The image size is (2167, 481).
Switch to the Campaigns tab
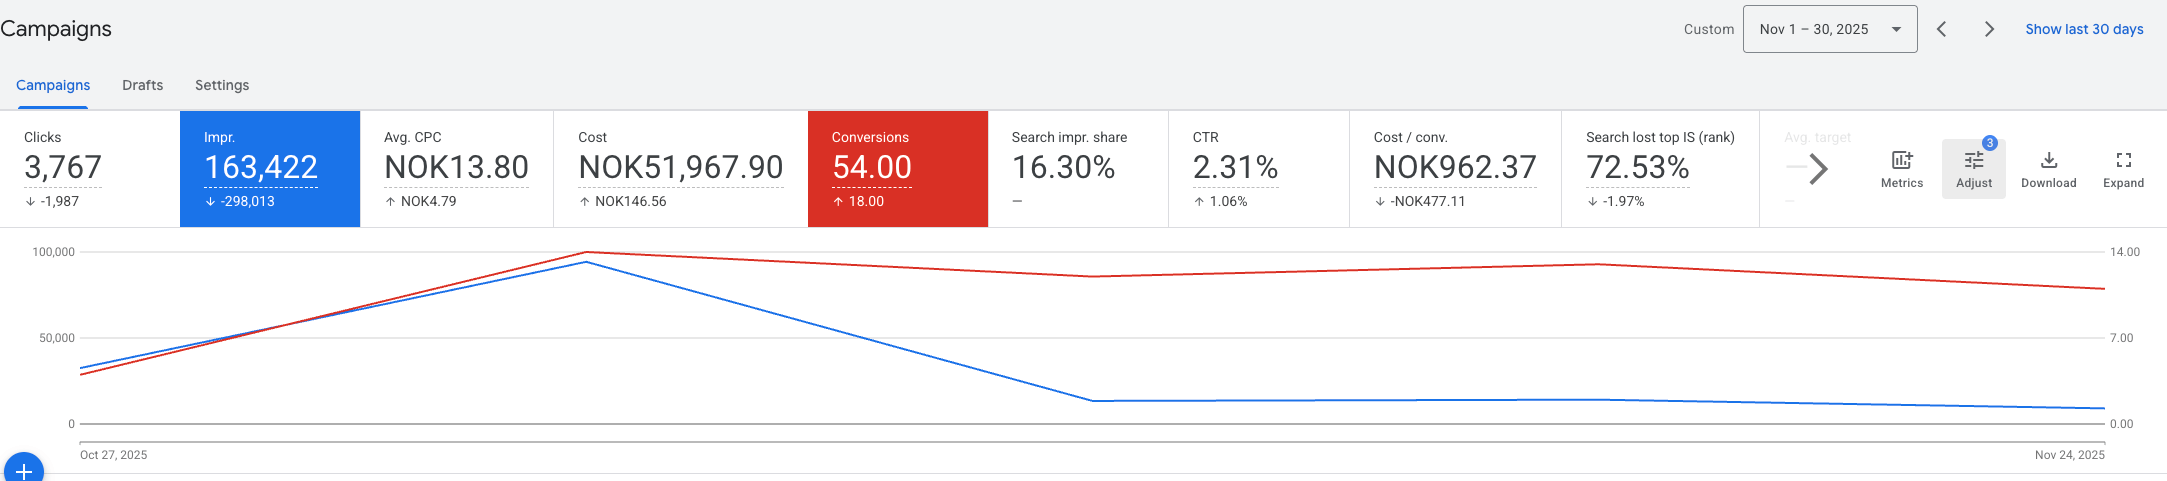(x=53, y=85)
